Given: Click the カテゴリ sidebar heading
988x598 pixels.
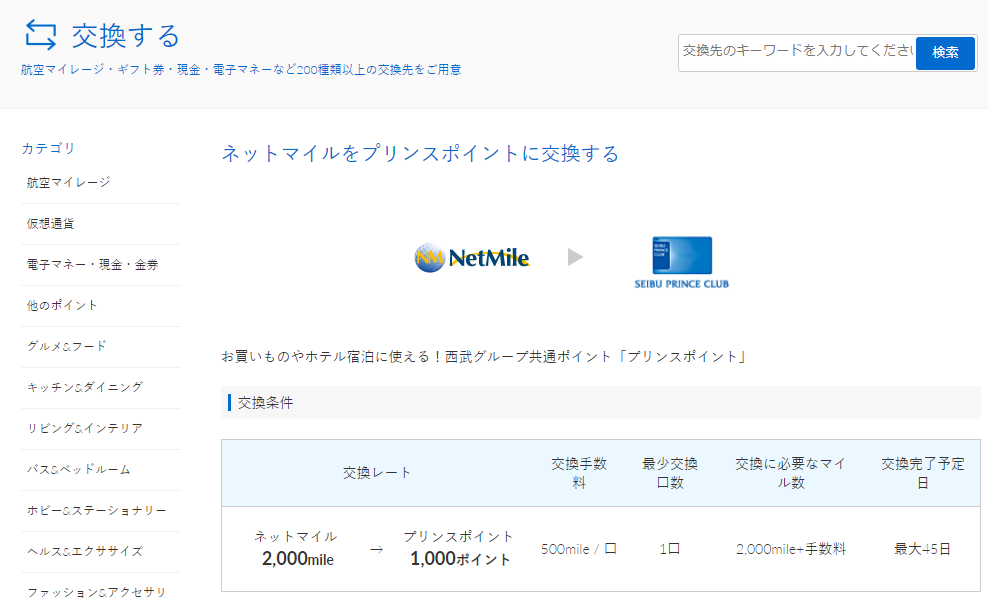Looking at the screenshot, I should tap(48, 148).
